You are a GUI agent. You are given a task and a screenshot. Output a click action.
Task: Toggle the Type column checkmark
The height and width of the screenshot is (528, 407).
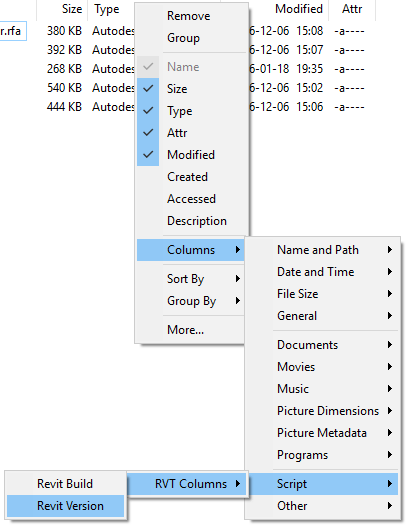[x=148, y=111]
